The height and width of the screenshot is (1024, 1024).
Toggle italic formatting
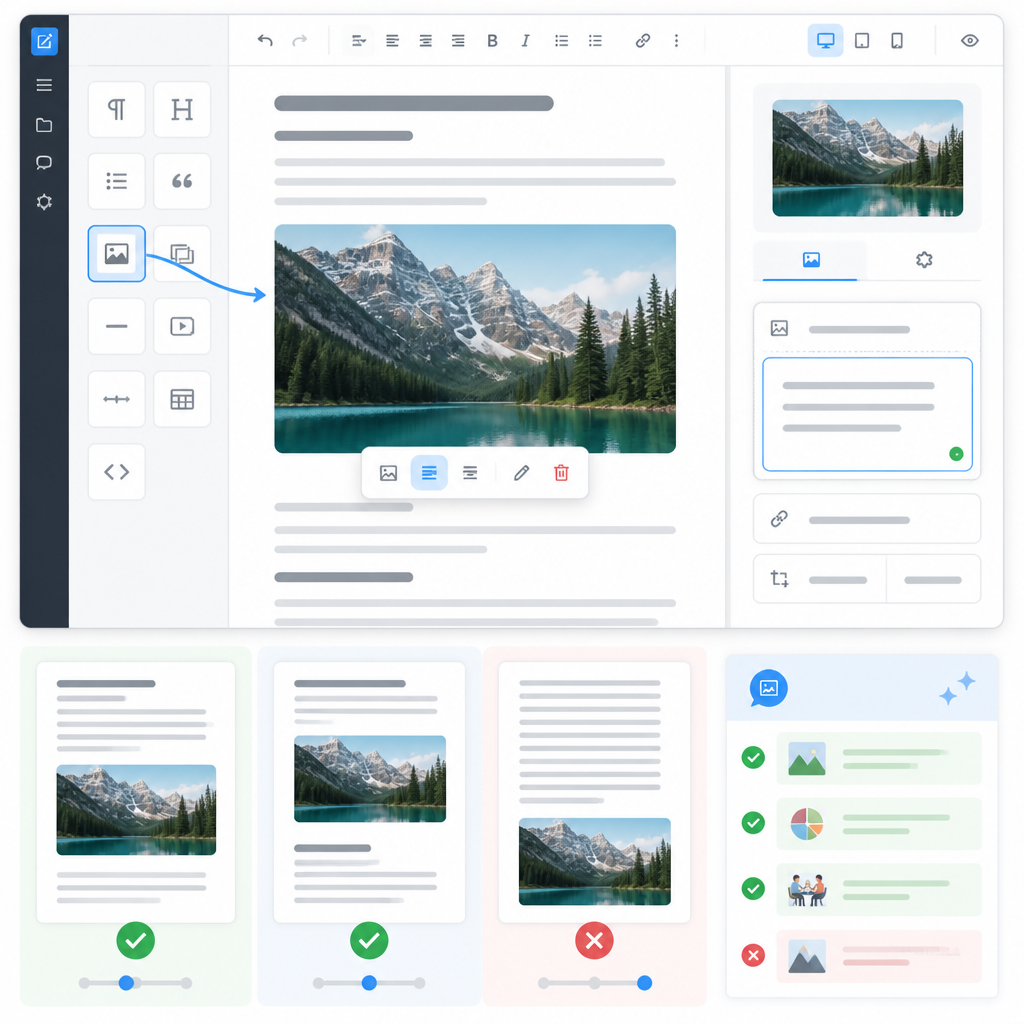pyautogui.click(x=525, y=40)
